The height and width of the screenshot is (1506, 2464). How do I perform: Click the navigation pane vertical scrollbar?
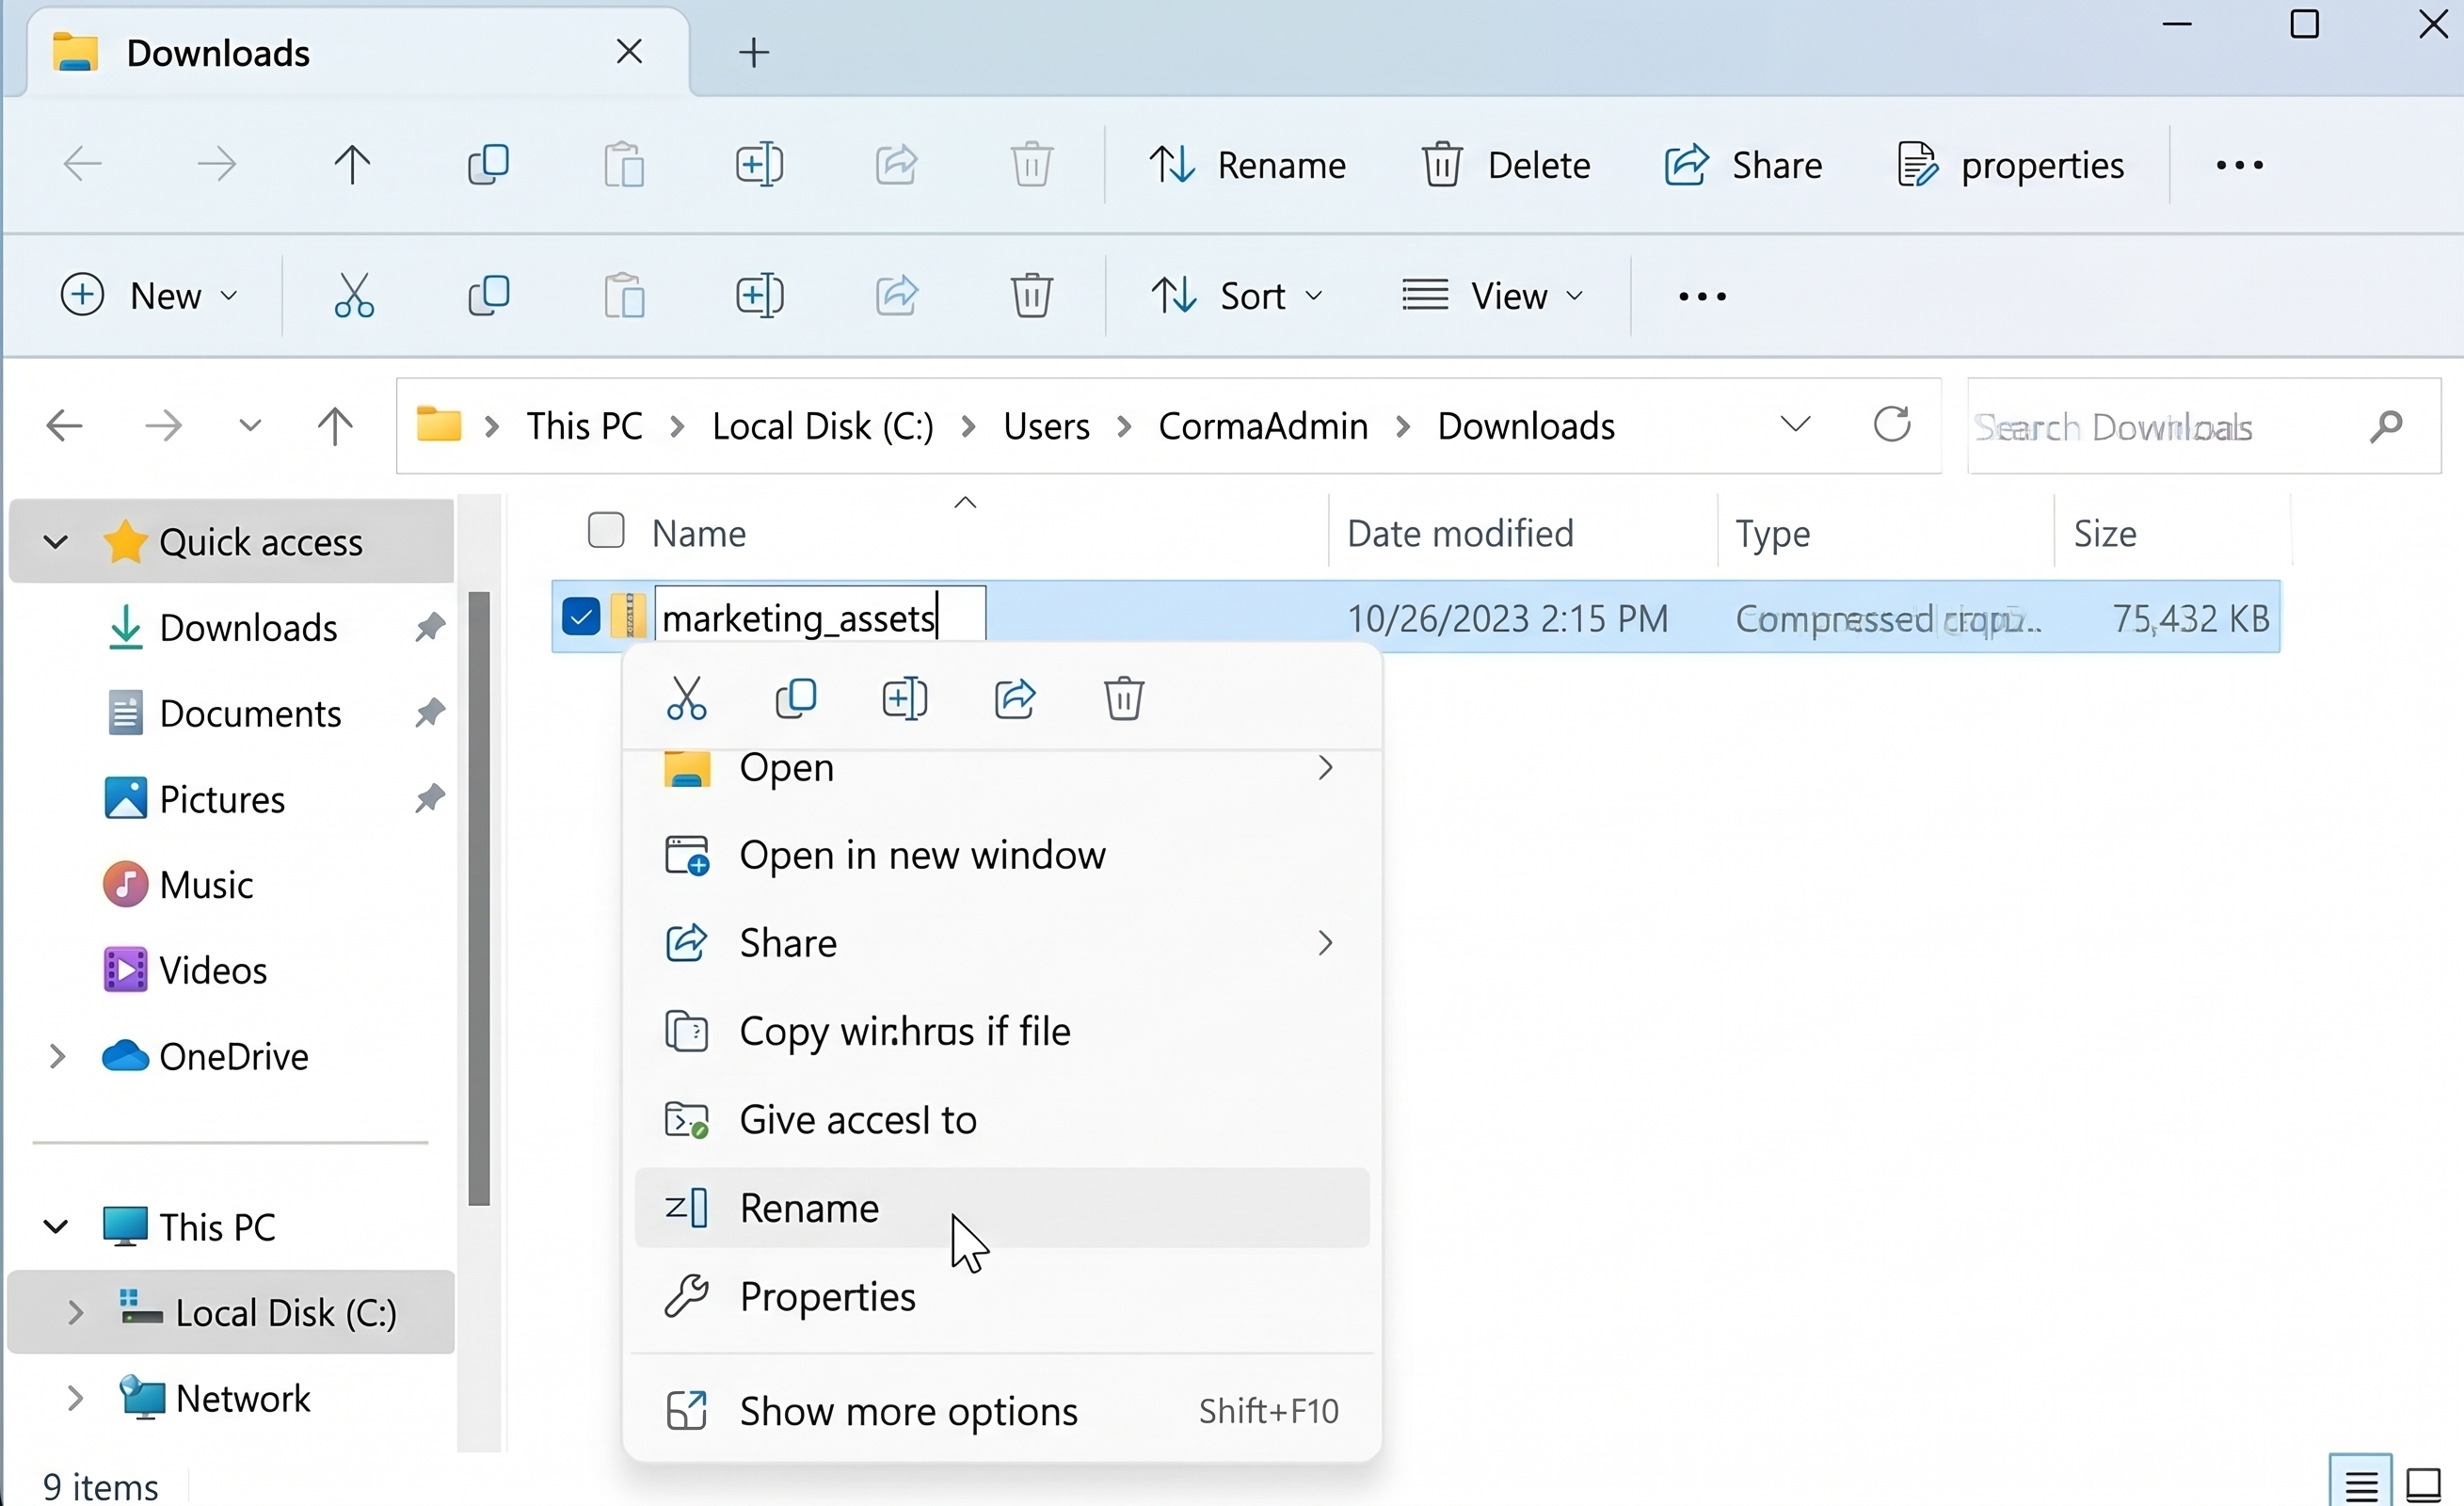(479, 898)
